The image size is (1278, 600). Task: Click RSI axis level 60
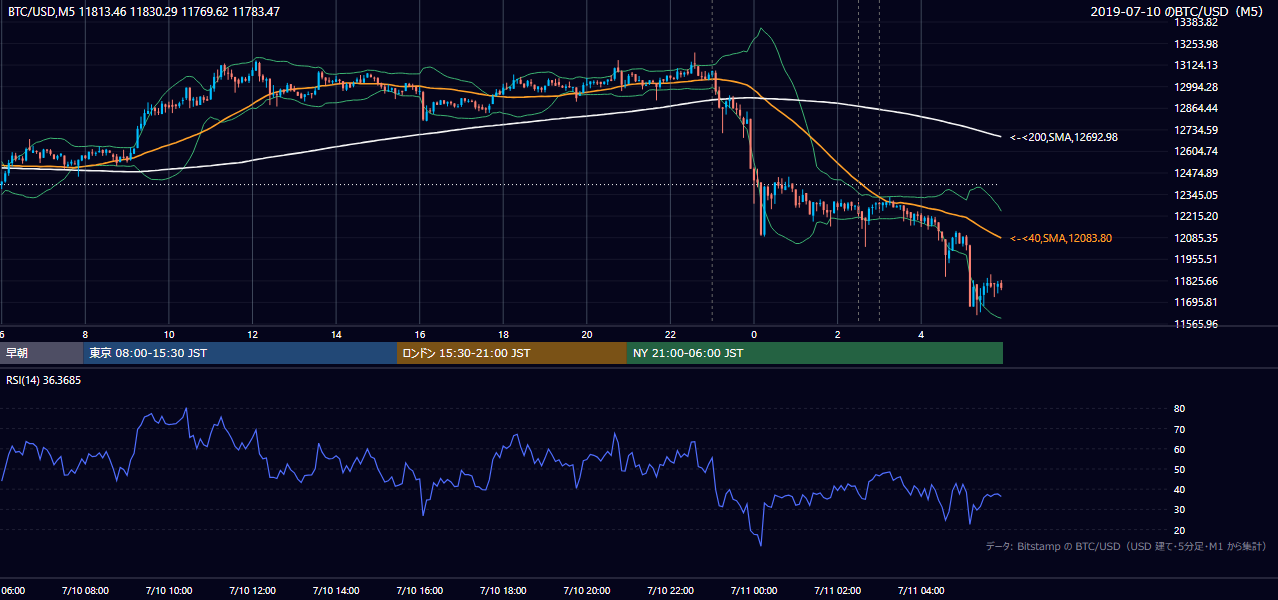click(x=1180, y=449)
